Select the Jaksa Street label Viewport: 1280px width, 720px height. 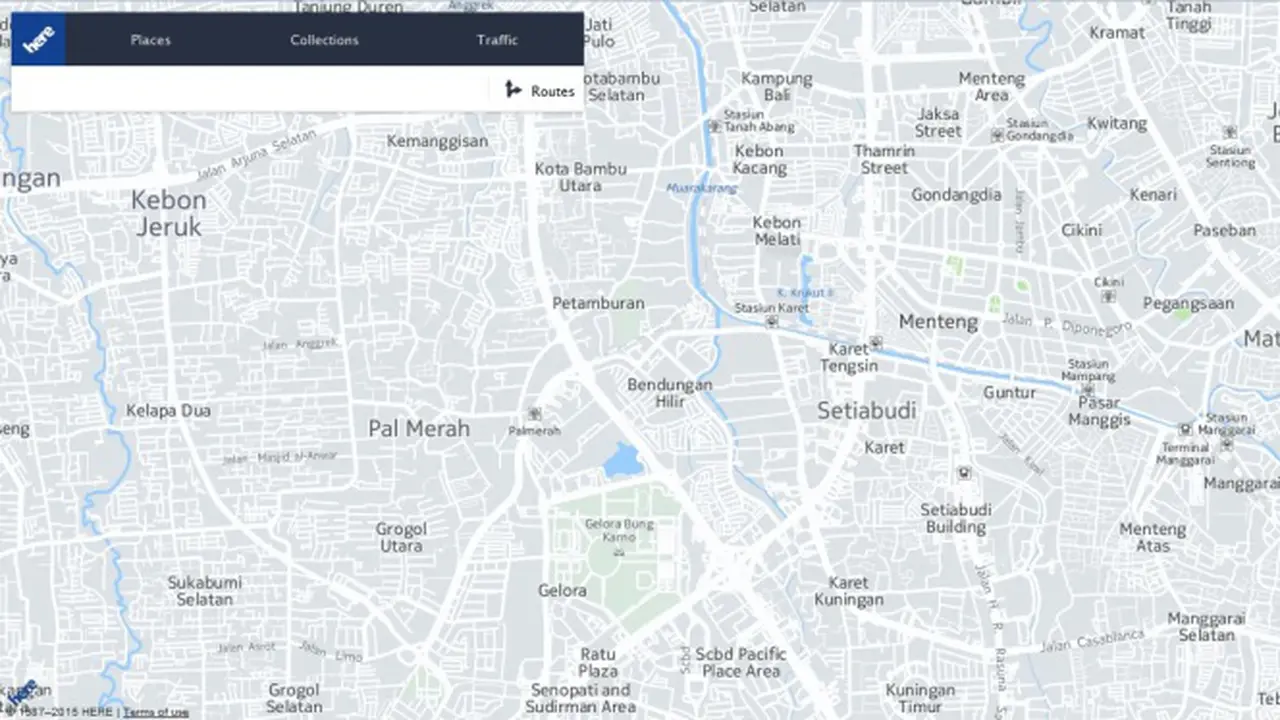[938, 122]
